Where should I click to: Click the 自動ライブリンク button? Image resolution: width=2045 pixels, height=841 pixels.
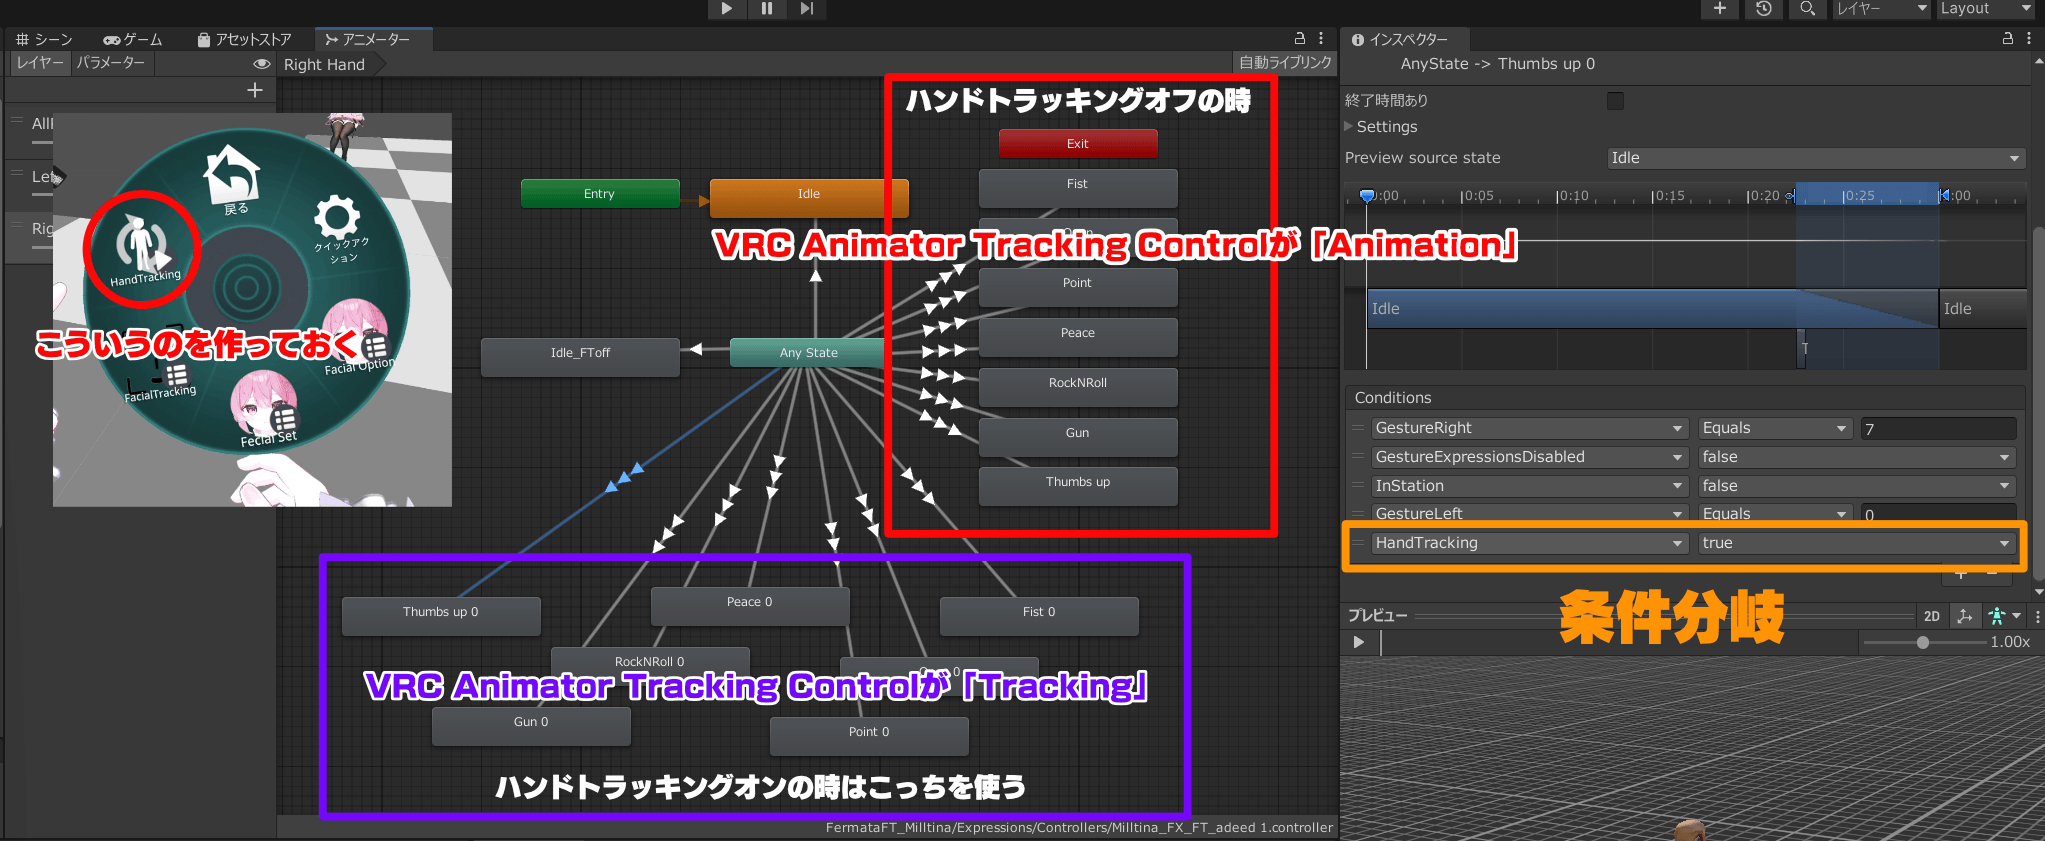point(1285,63)
